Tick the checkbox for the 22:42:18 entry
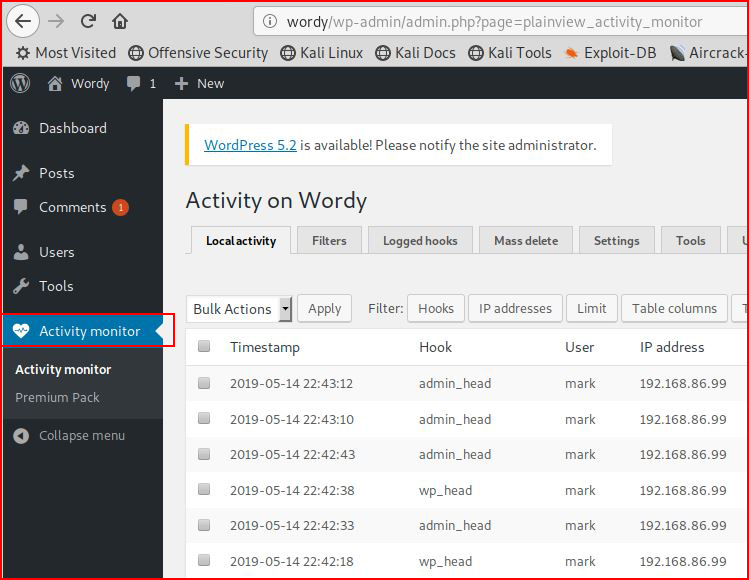Viewport: 749px width, 580px height. pyautogui.click(x=204, y=559)
